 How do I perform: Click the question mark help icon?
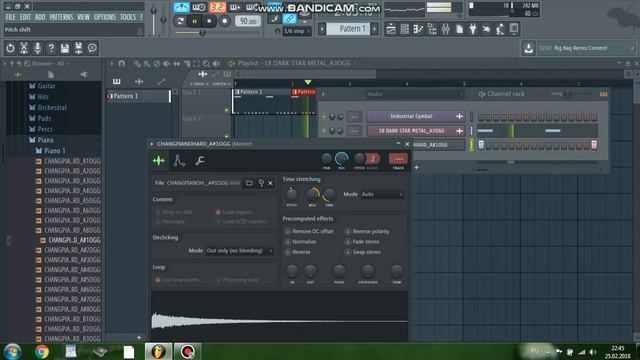(51, 48)
